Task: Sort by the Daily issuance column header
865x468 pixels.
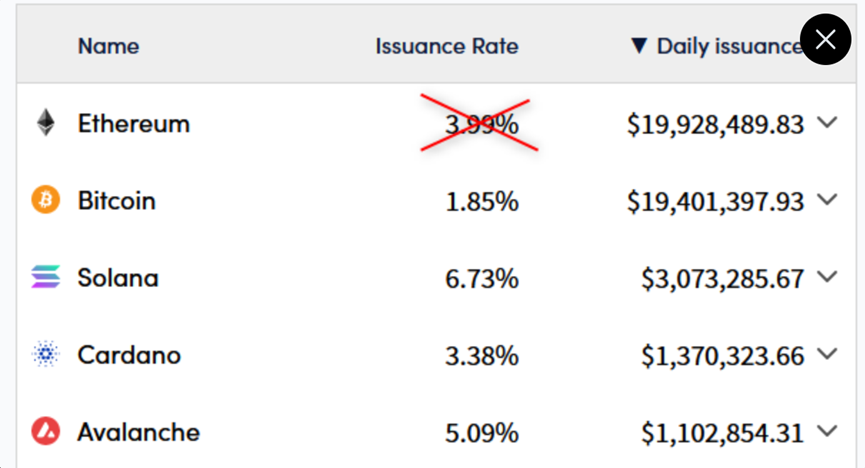Action: click(x=729, y=46)
